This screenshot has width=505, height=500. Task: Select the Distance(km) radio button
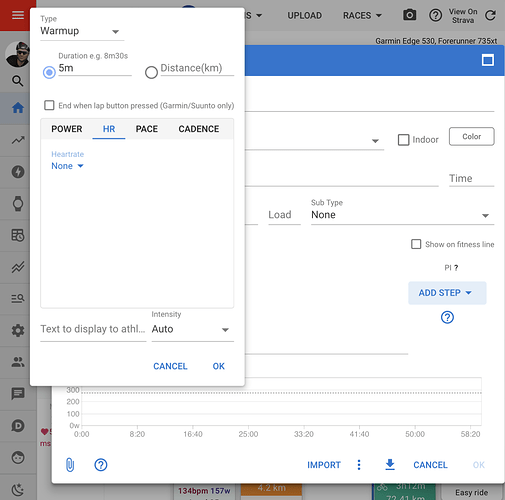tap(151, 72)
